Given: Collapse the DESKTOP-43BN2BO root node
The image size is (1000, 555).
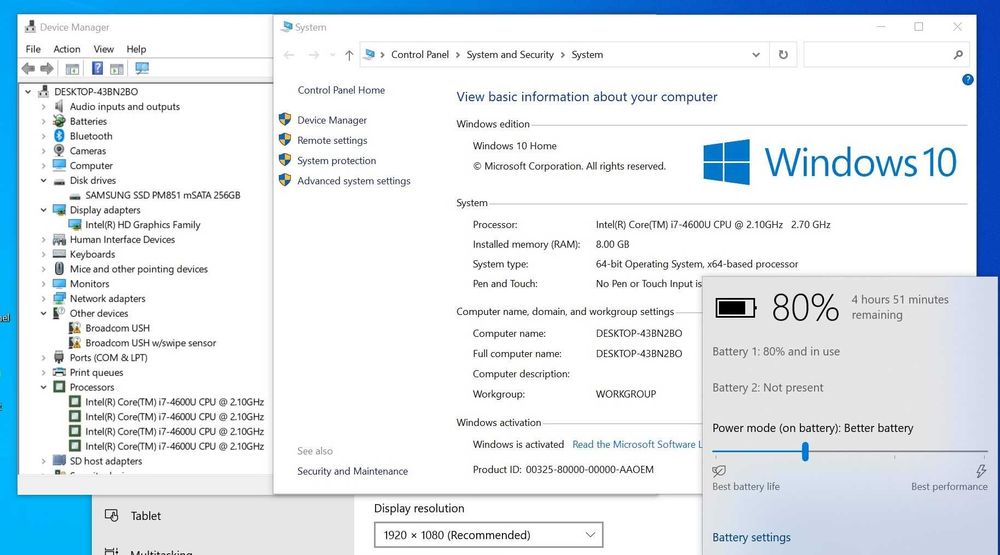Looking at the screenshot, I should coord(28,92).
